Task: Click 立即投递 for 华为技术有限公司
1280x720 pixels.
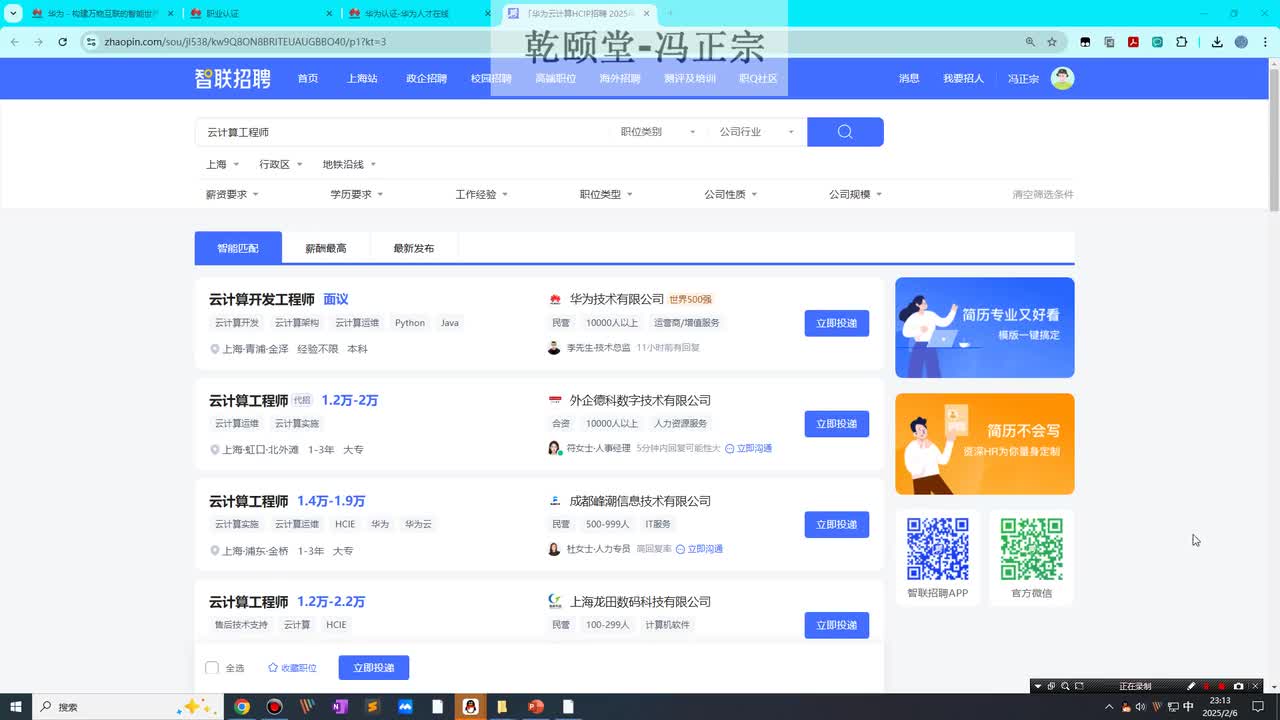Action: tap(837, 323)
